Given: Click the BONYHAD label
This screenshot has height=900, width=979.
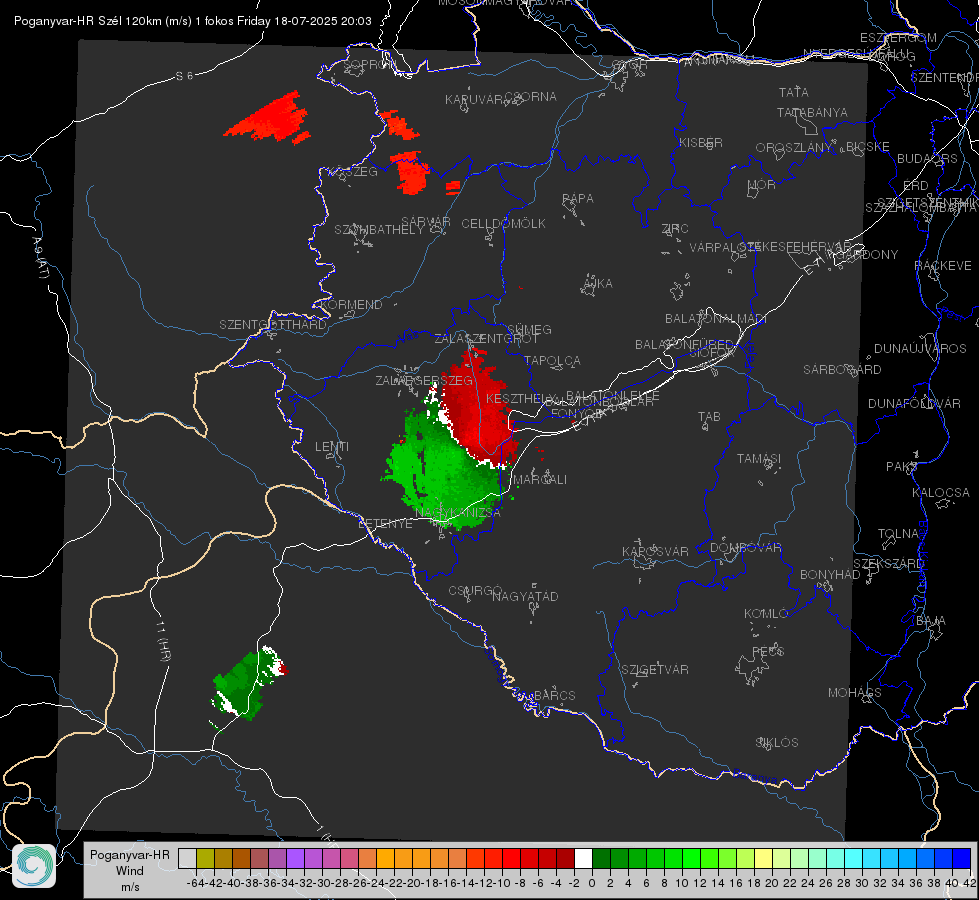Looking at the screenshot, I should tap(830, 575).
